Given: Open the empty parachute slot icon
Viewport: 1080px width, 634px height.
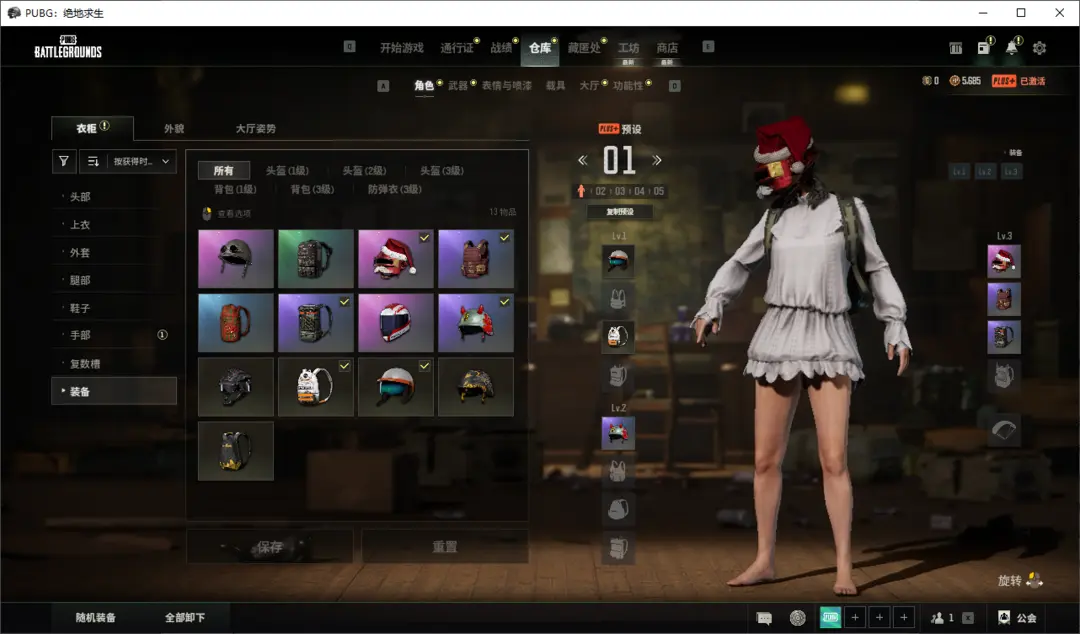Looking at the screenshot, I should 1004,429.
